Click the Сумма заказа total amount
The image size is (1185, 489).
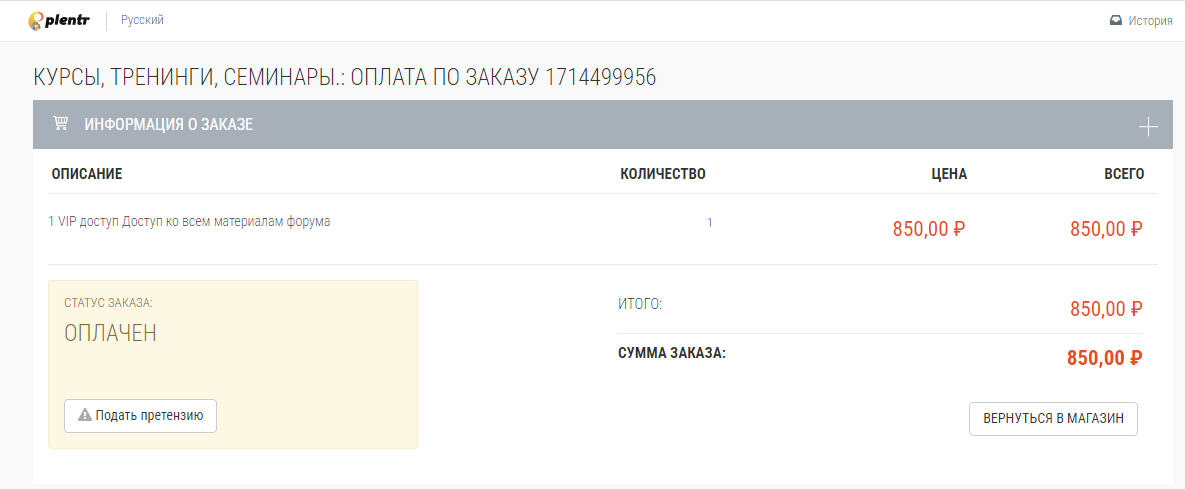click(1104, 358)
